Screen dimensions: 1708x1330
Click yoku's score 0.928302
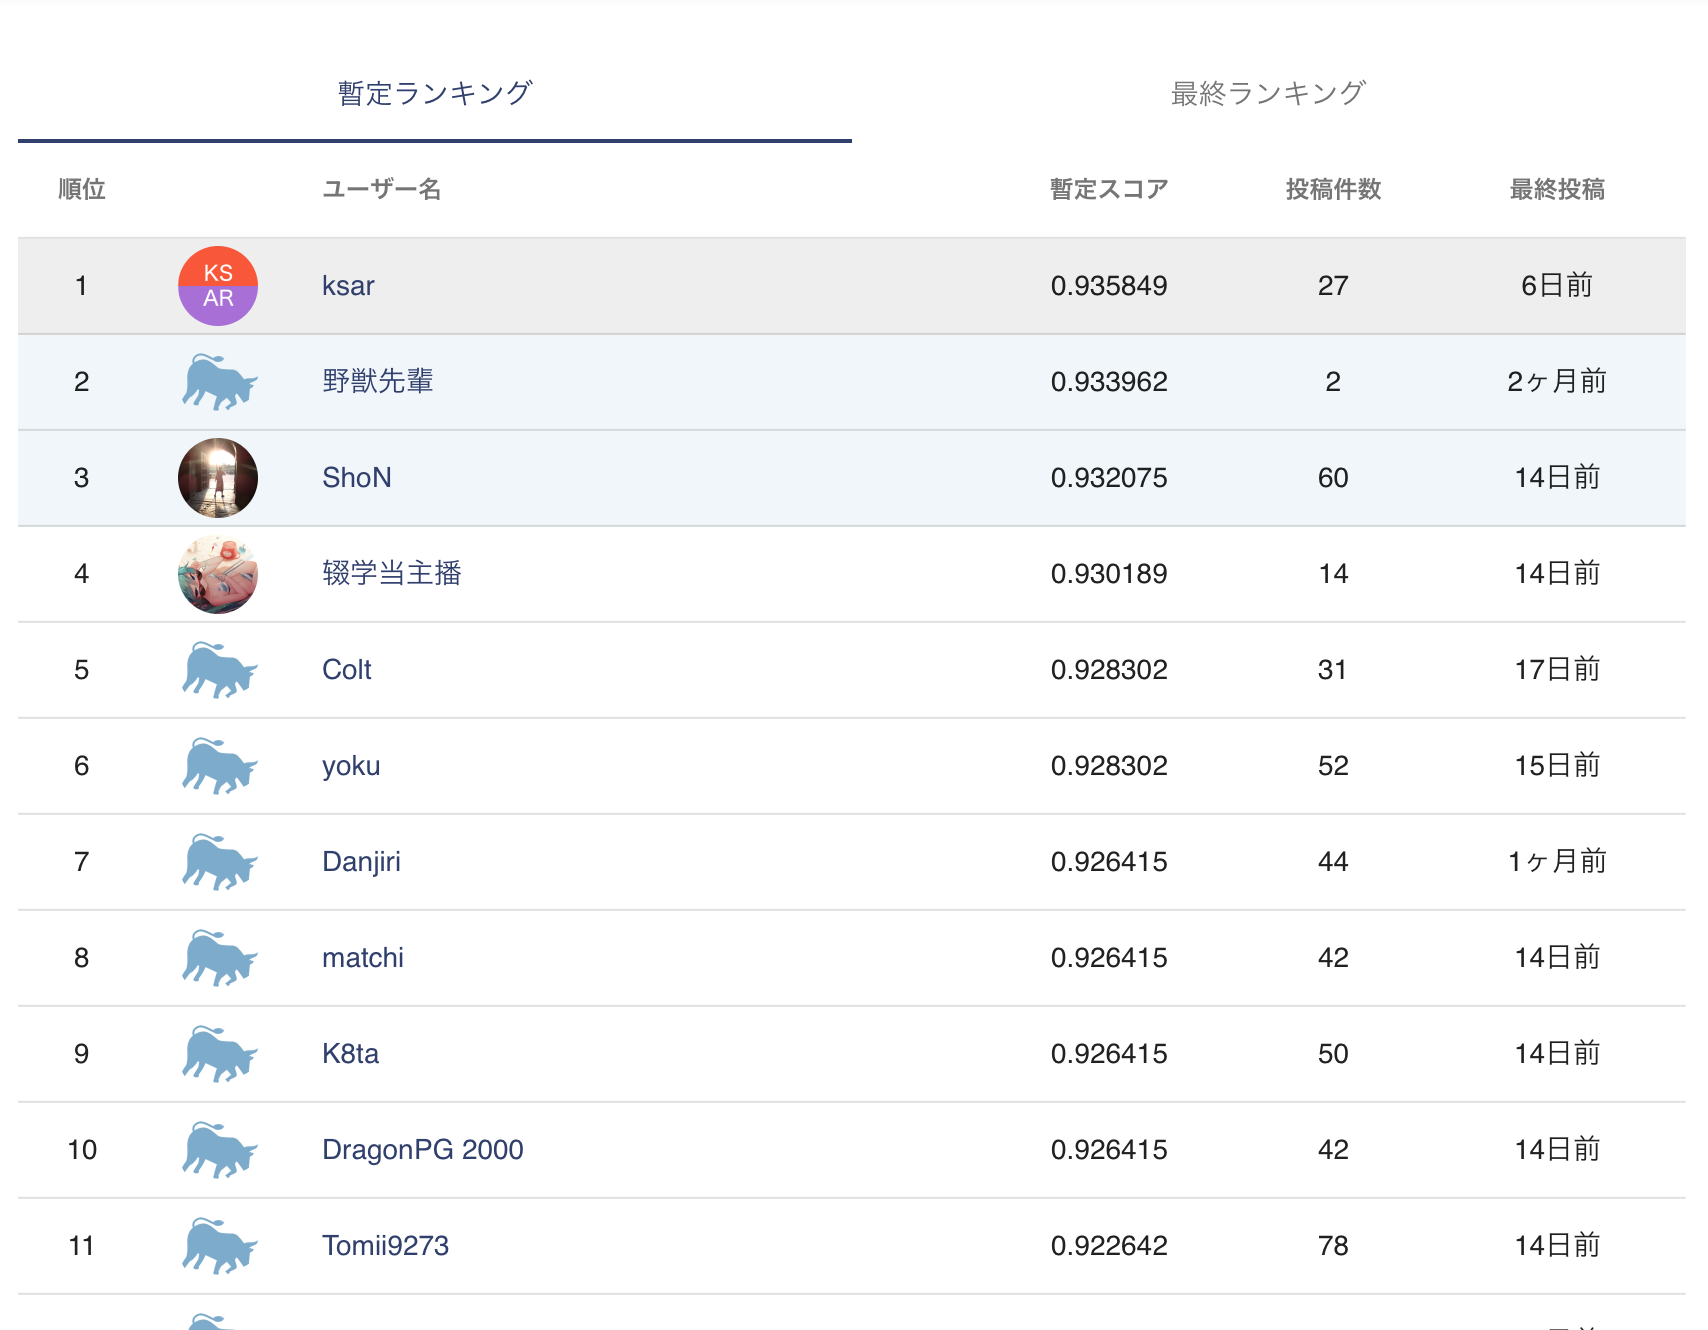tap(1109, 766)
